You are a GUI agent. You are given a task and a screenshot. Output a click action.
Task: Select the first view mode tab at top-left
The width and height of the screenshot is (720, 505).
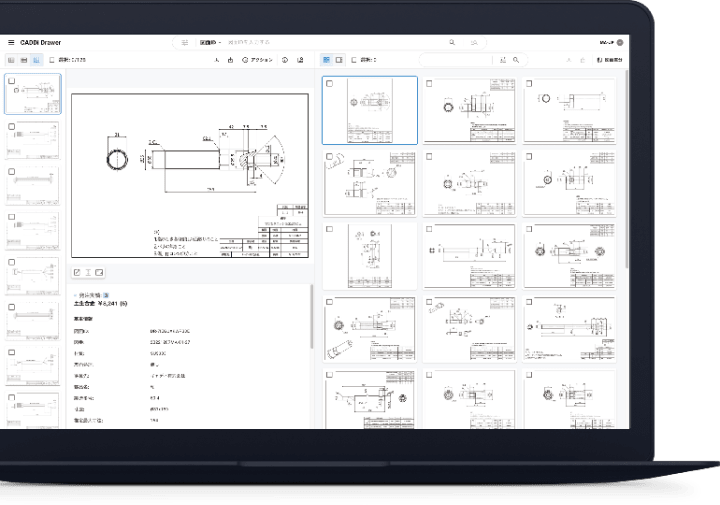[11, 60]
